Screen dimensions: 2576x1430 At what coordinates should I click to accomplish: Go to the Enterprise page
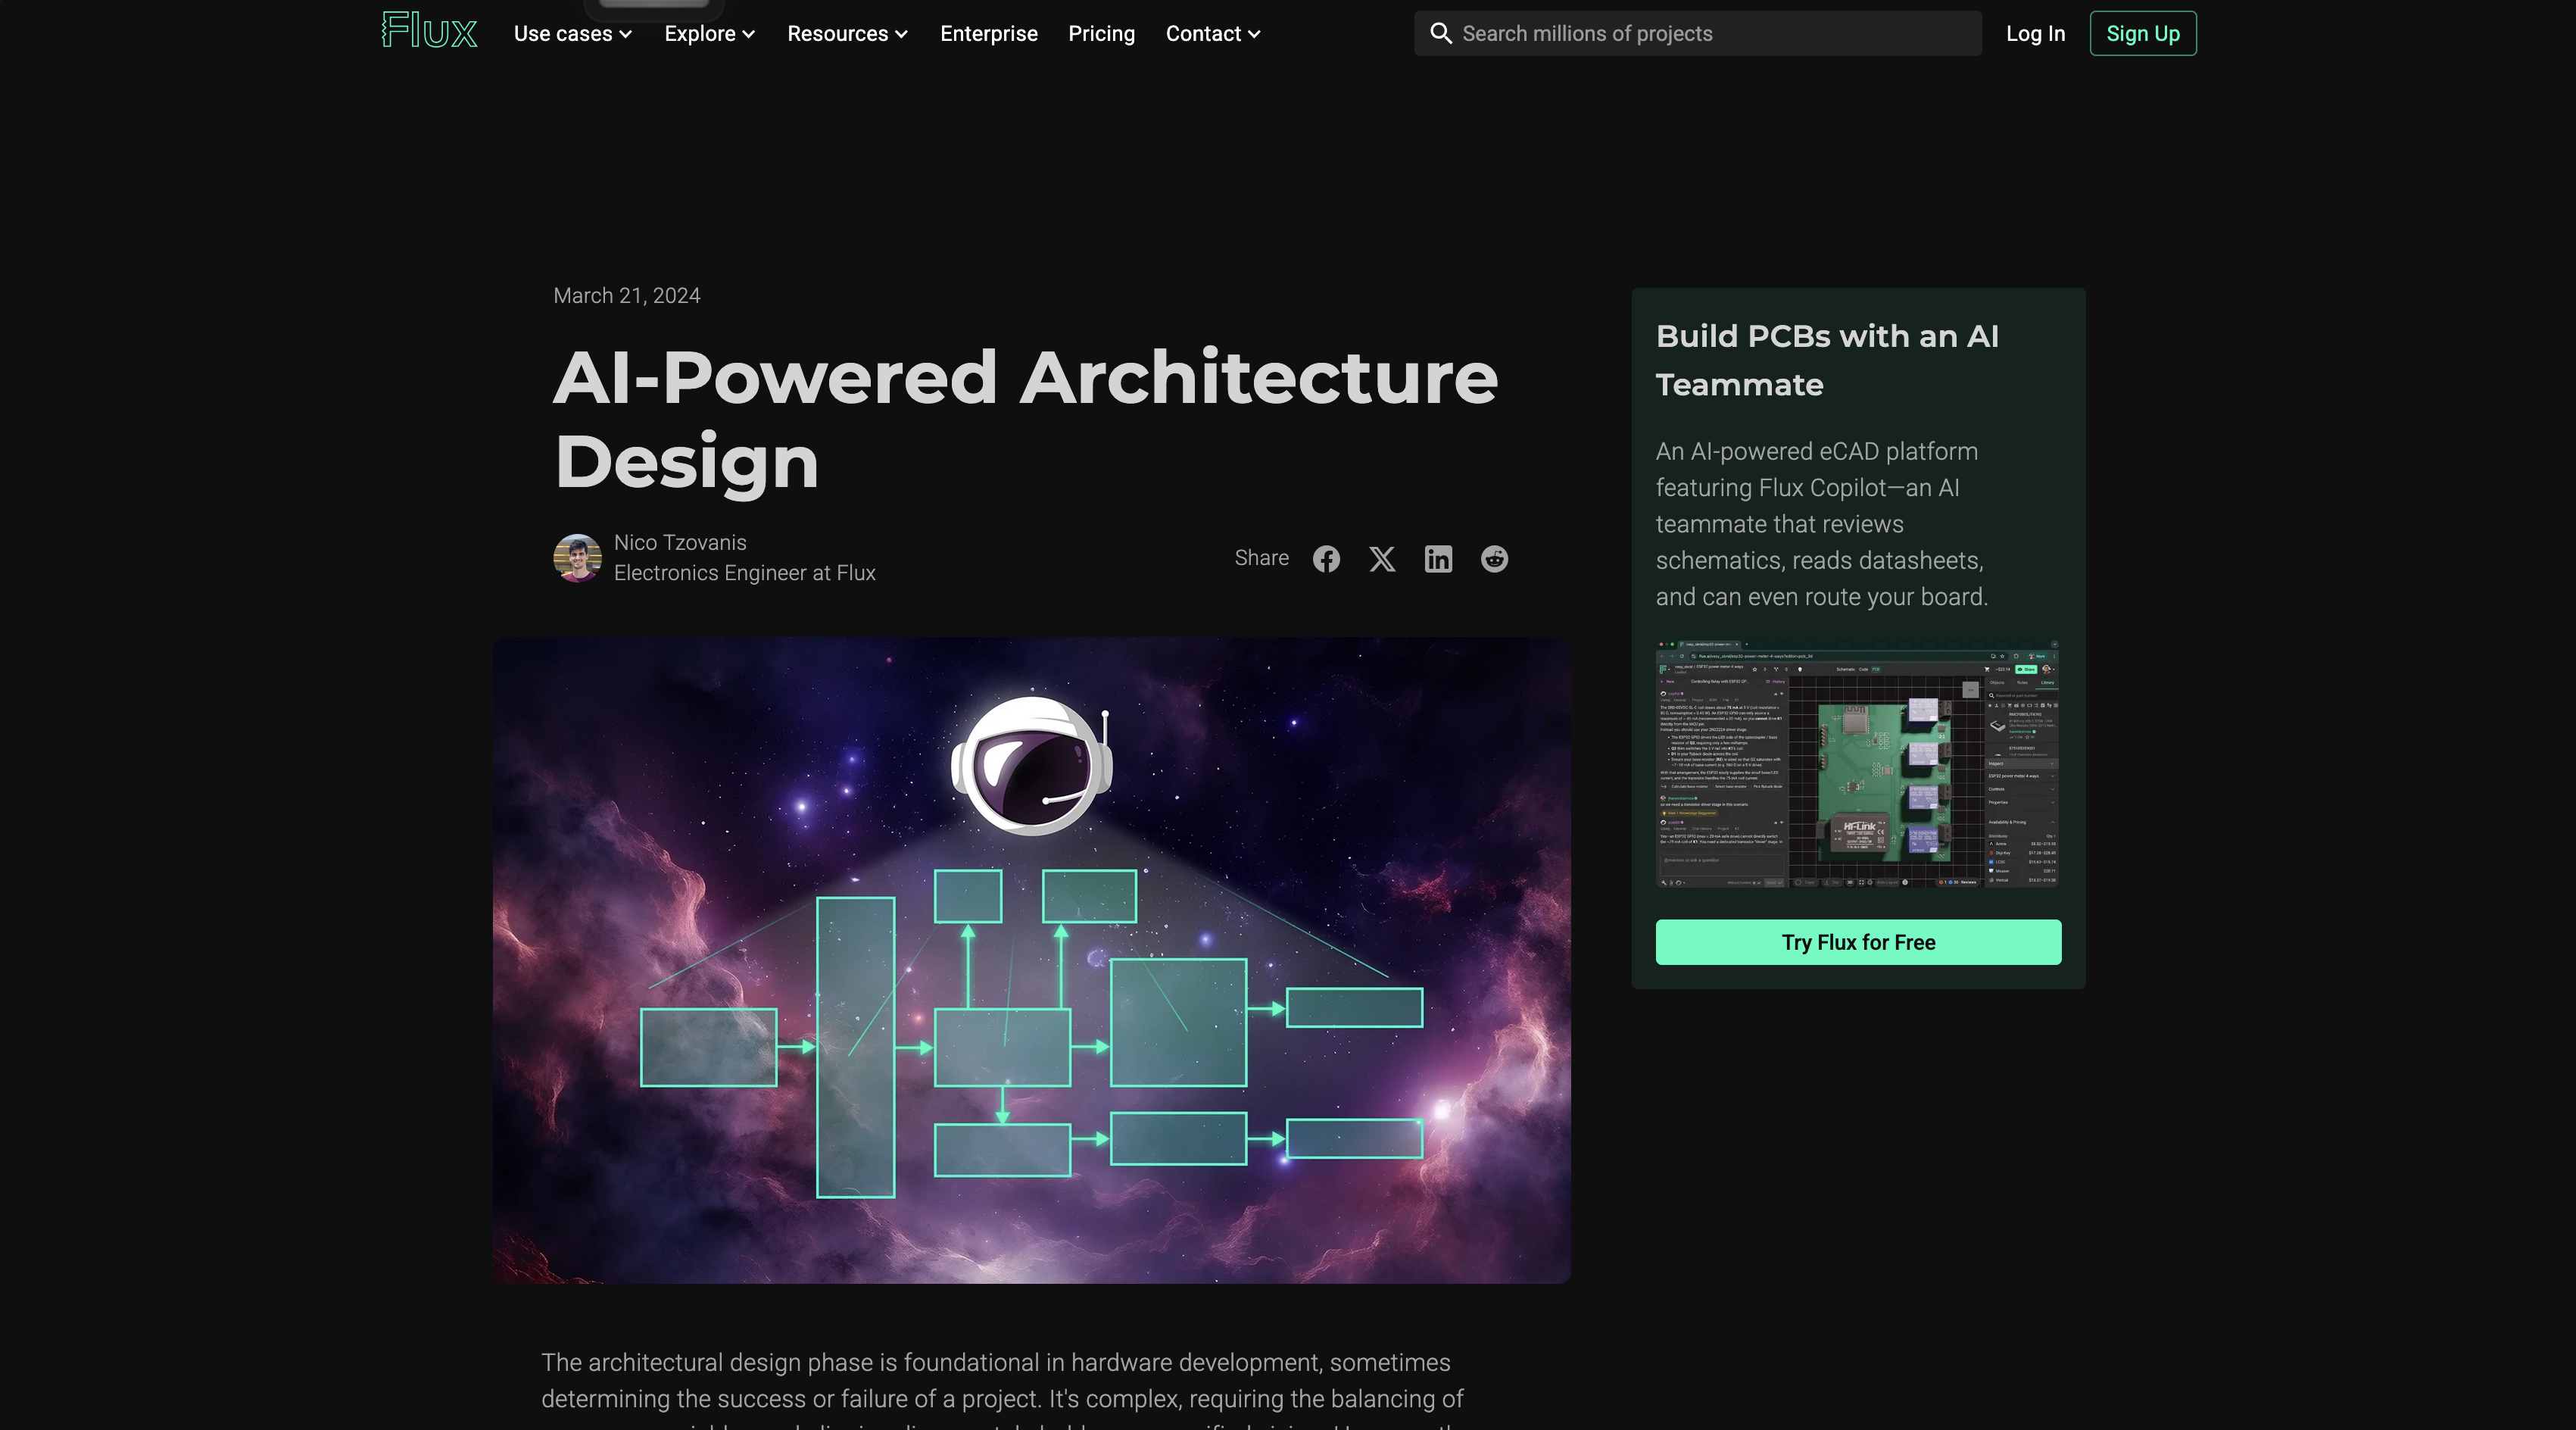[988, 34]
